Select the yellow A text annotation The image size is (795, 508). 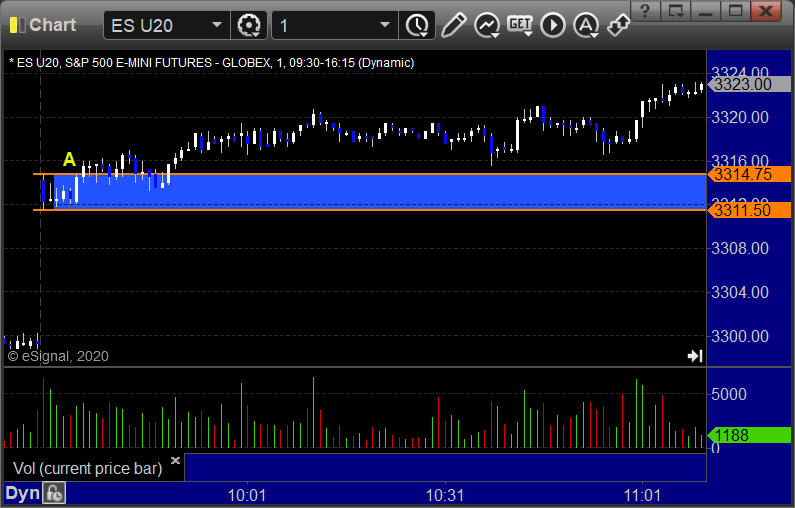click(69, 160)
